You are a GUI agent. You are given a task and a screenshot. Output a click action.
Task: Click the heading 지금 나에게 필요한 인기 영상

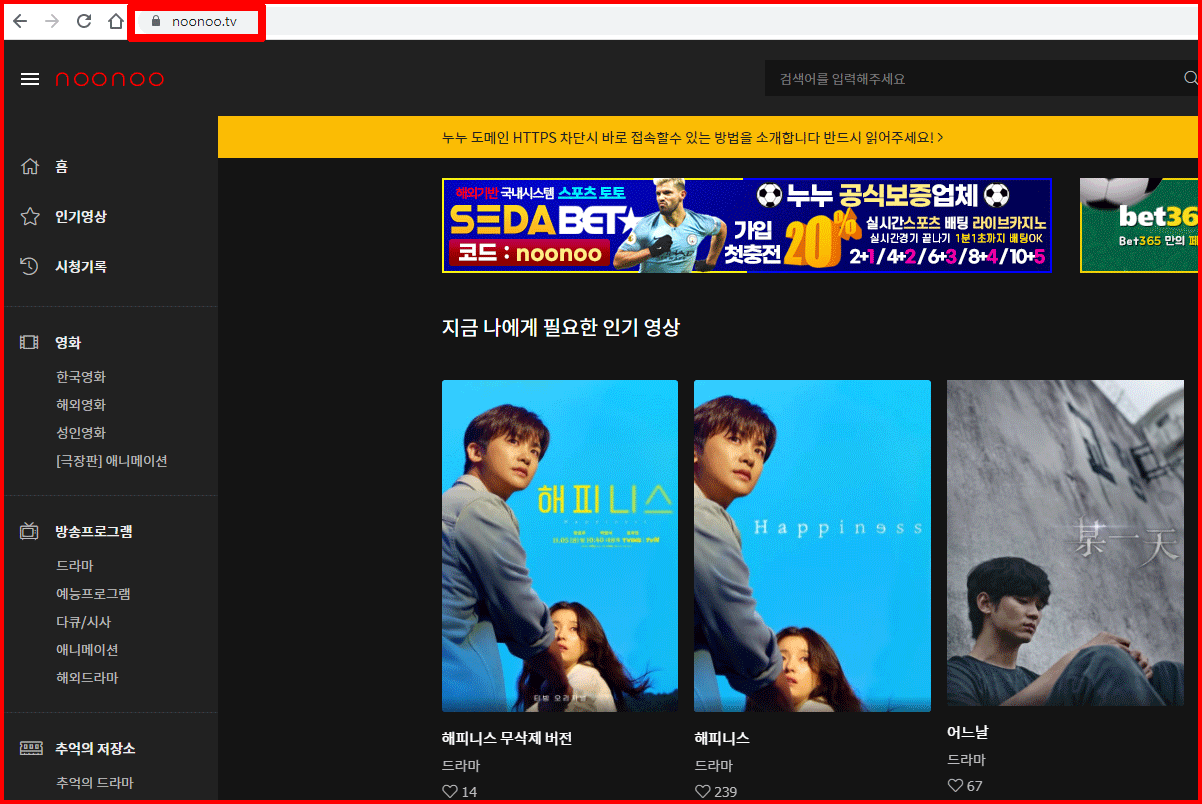tap(561, 327)
